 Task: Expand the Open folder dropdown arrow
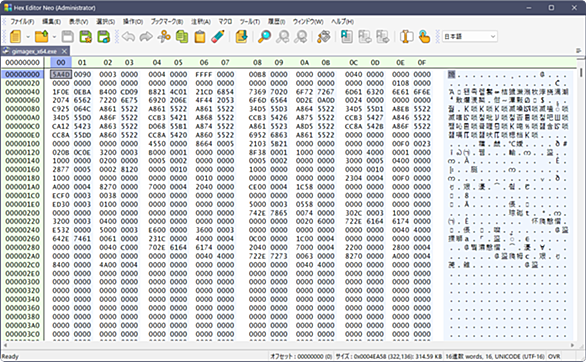54,37
